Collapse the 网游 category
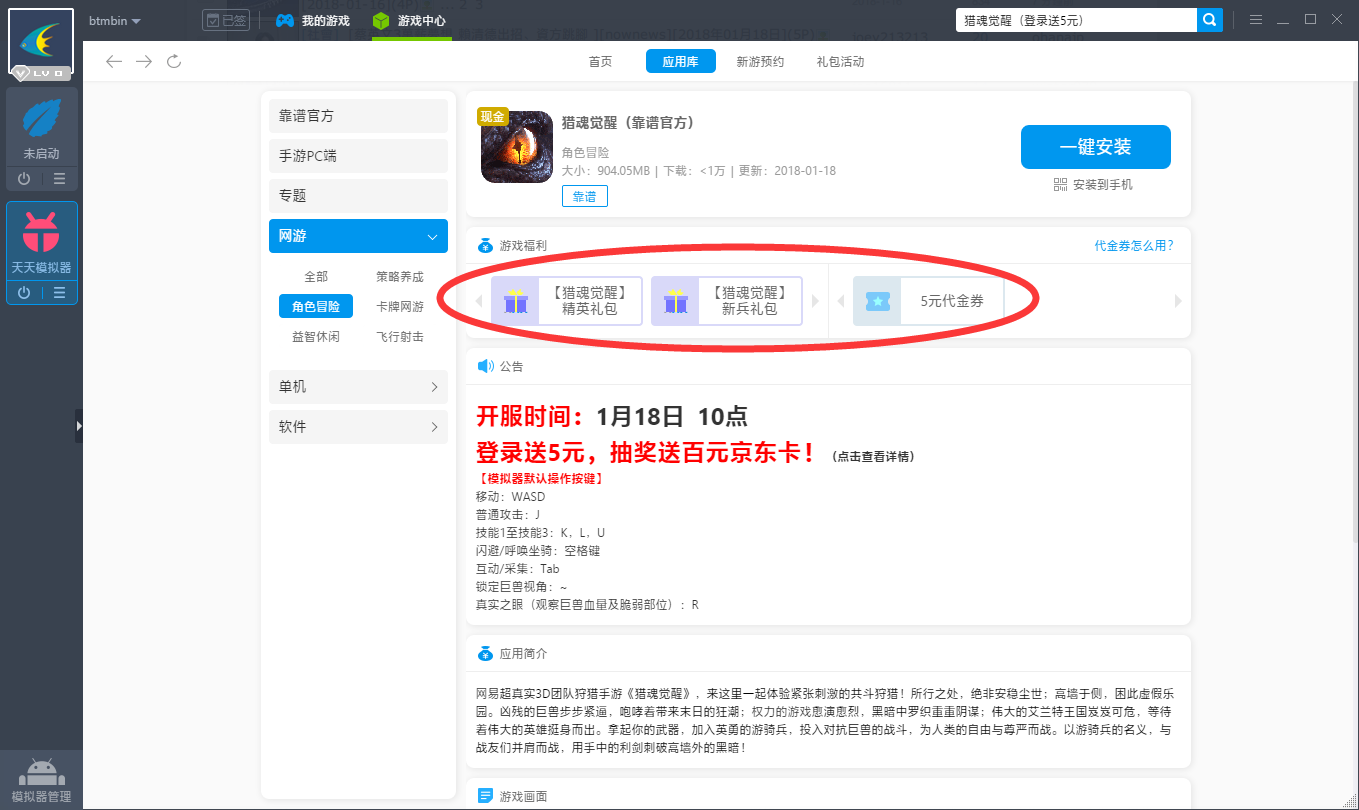Screen dimensions: 1359x810 (x=358, y=236)
